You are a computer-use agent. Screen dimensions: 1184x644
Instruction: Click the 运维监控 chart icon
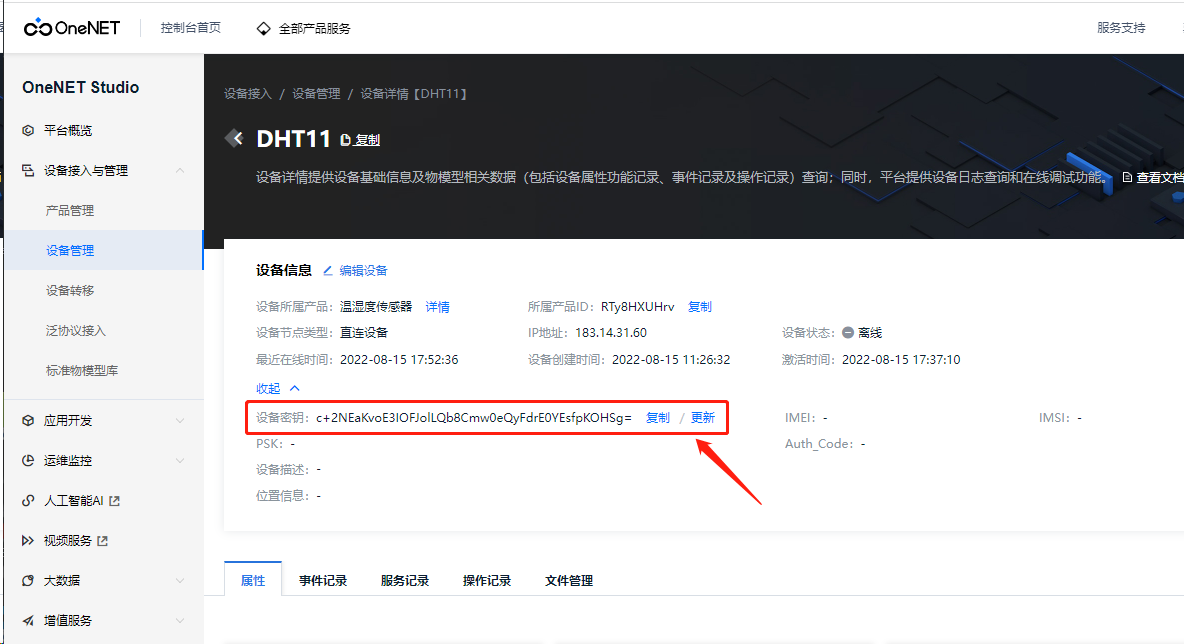point(28,461)
